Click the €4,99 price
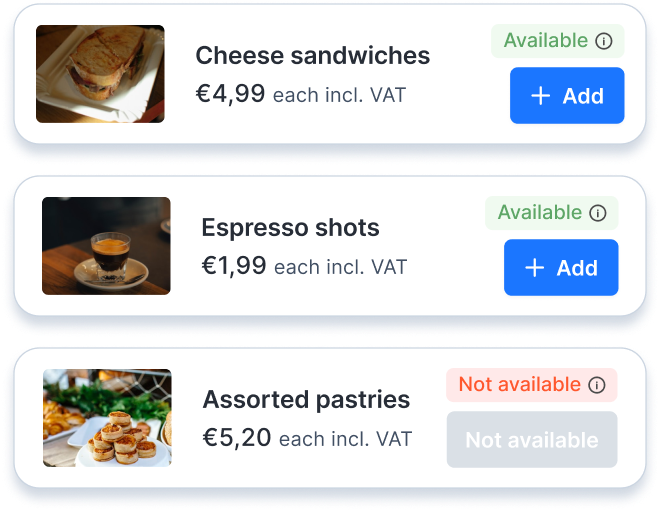The height and width of the screenshot is (510, 659). (x=230, y=94)
